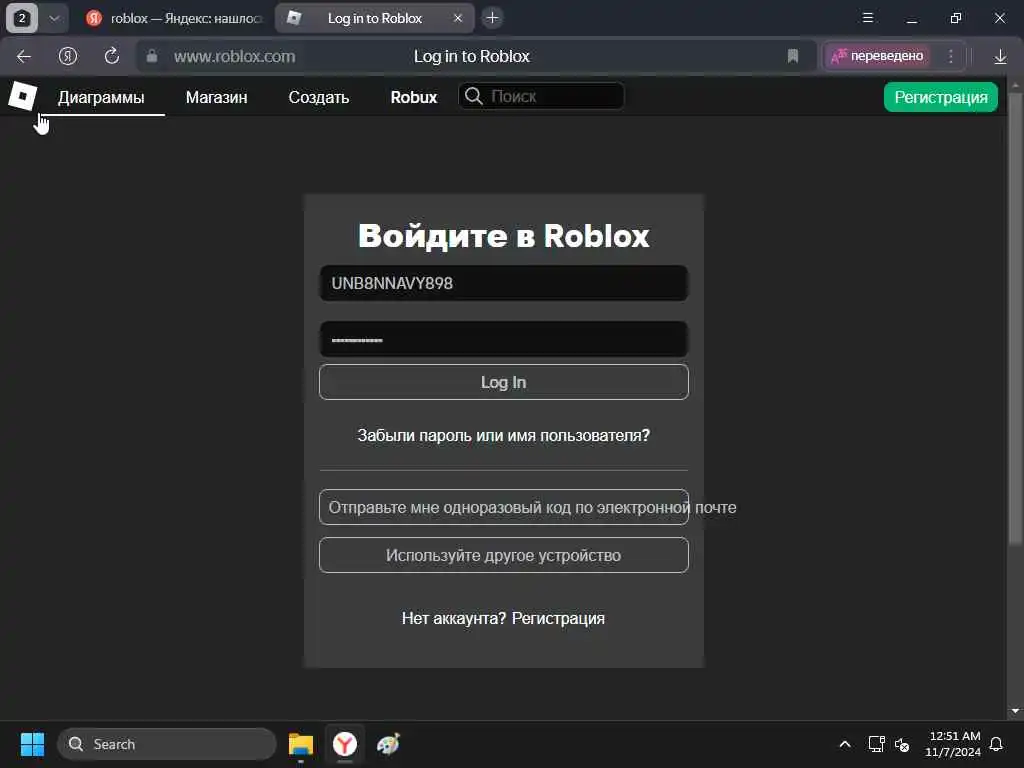Image resolution: width=1024 pixels, height=768 pixels.
Task: Click the username field with UNB8NNAVY898
Action: coord(504,283)
